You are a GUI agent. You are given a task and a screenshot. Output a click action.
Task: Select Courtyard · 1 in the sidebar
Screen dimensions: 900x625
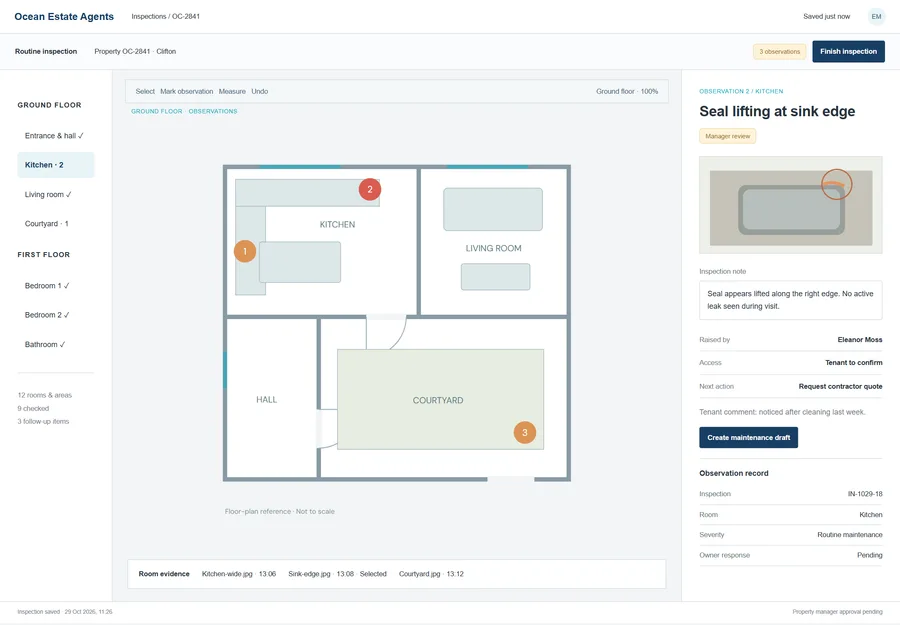pyautogui.click(x=56, y=224)
